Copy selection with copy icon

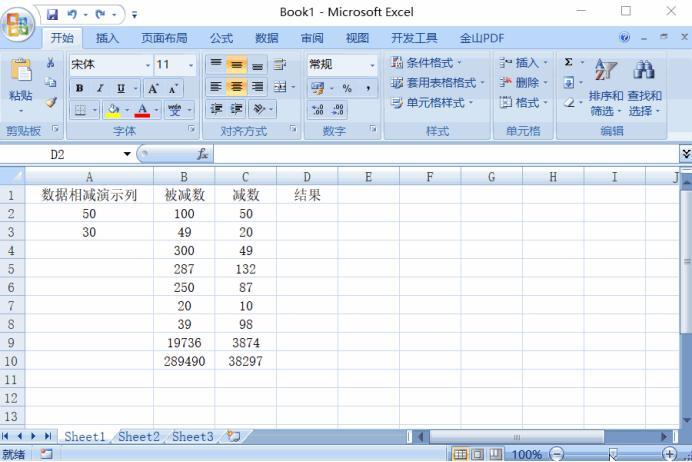50,83
